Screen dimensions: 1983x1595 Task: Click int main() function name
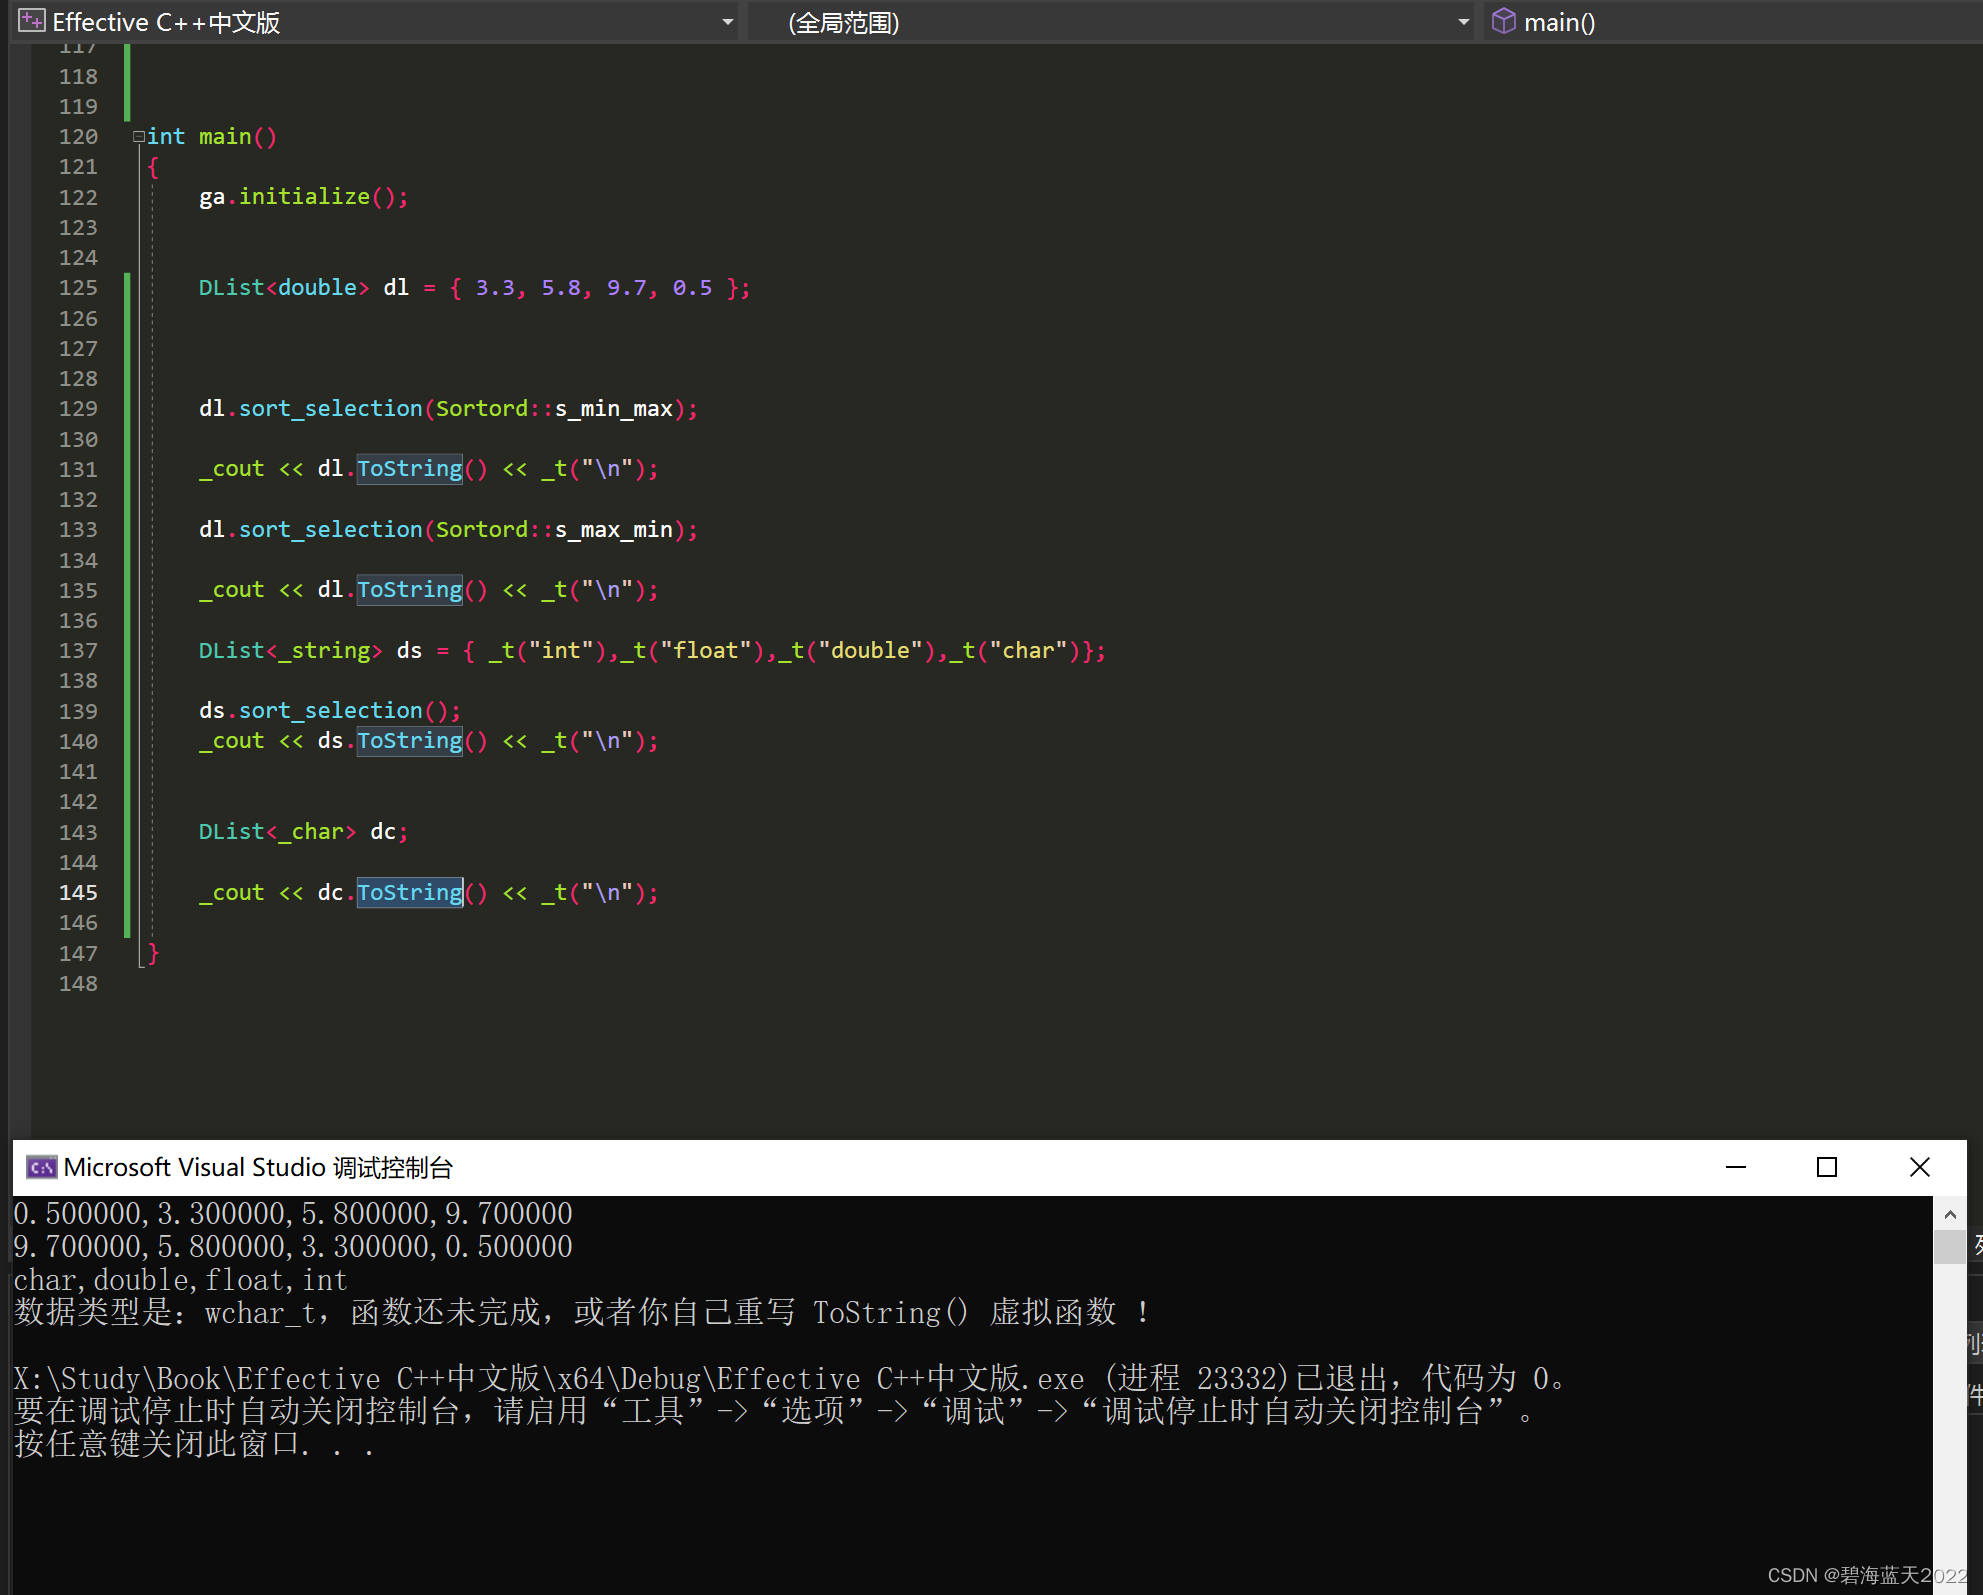225,136
